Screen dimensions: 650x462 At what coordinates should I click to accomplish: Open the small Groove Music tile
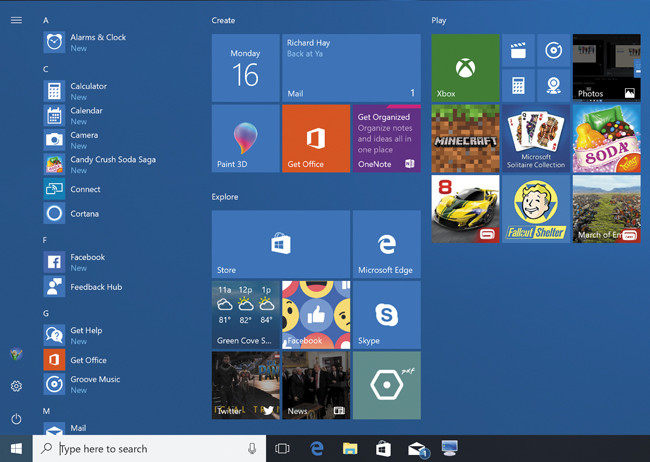coord(553,51)
